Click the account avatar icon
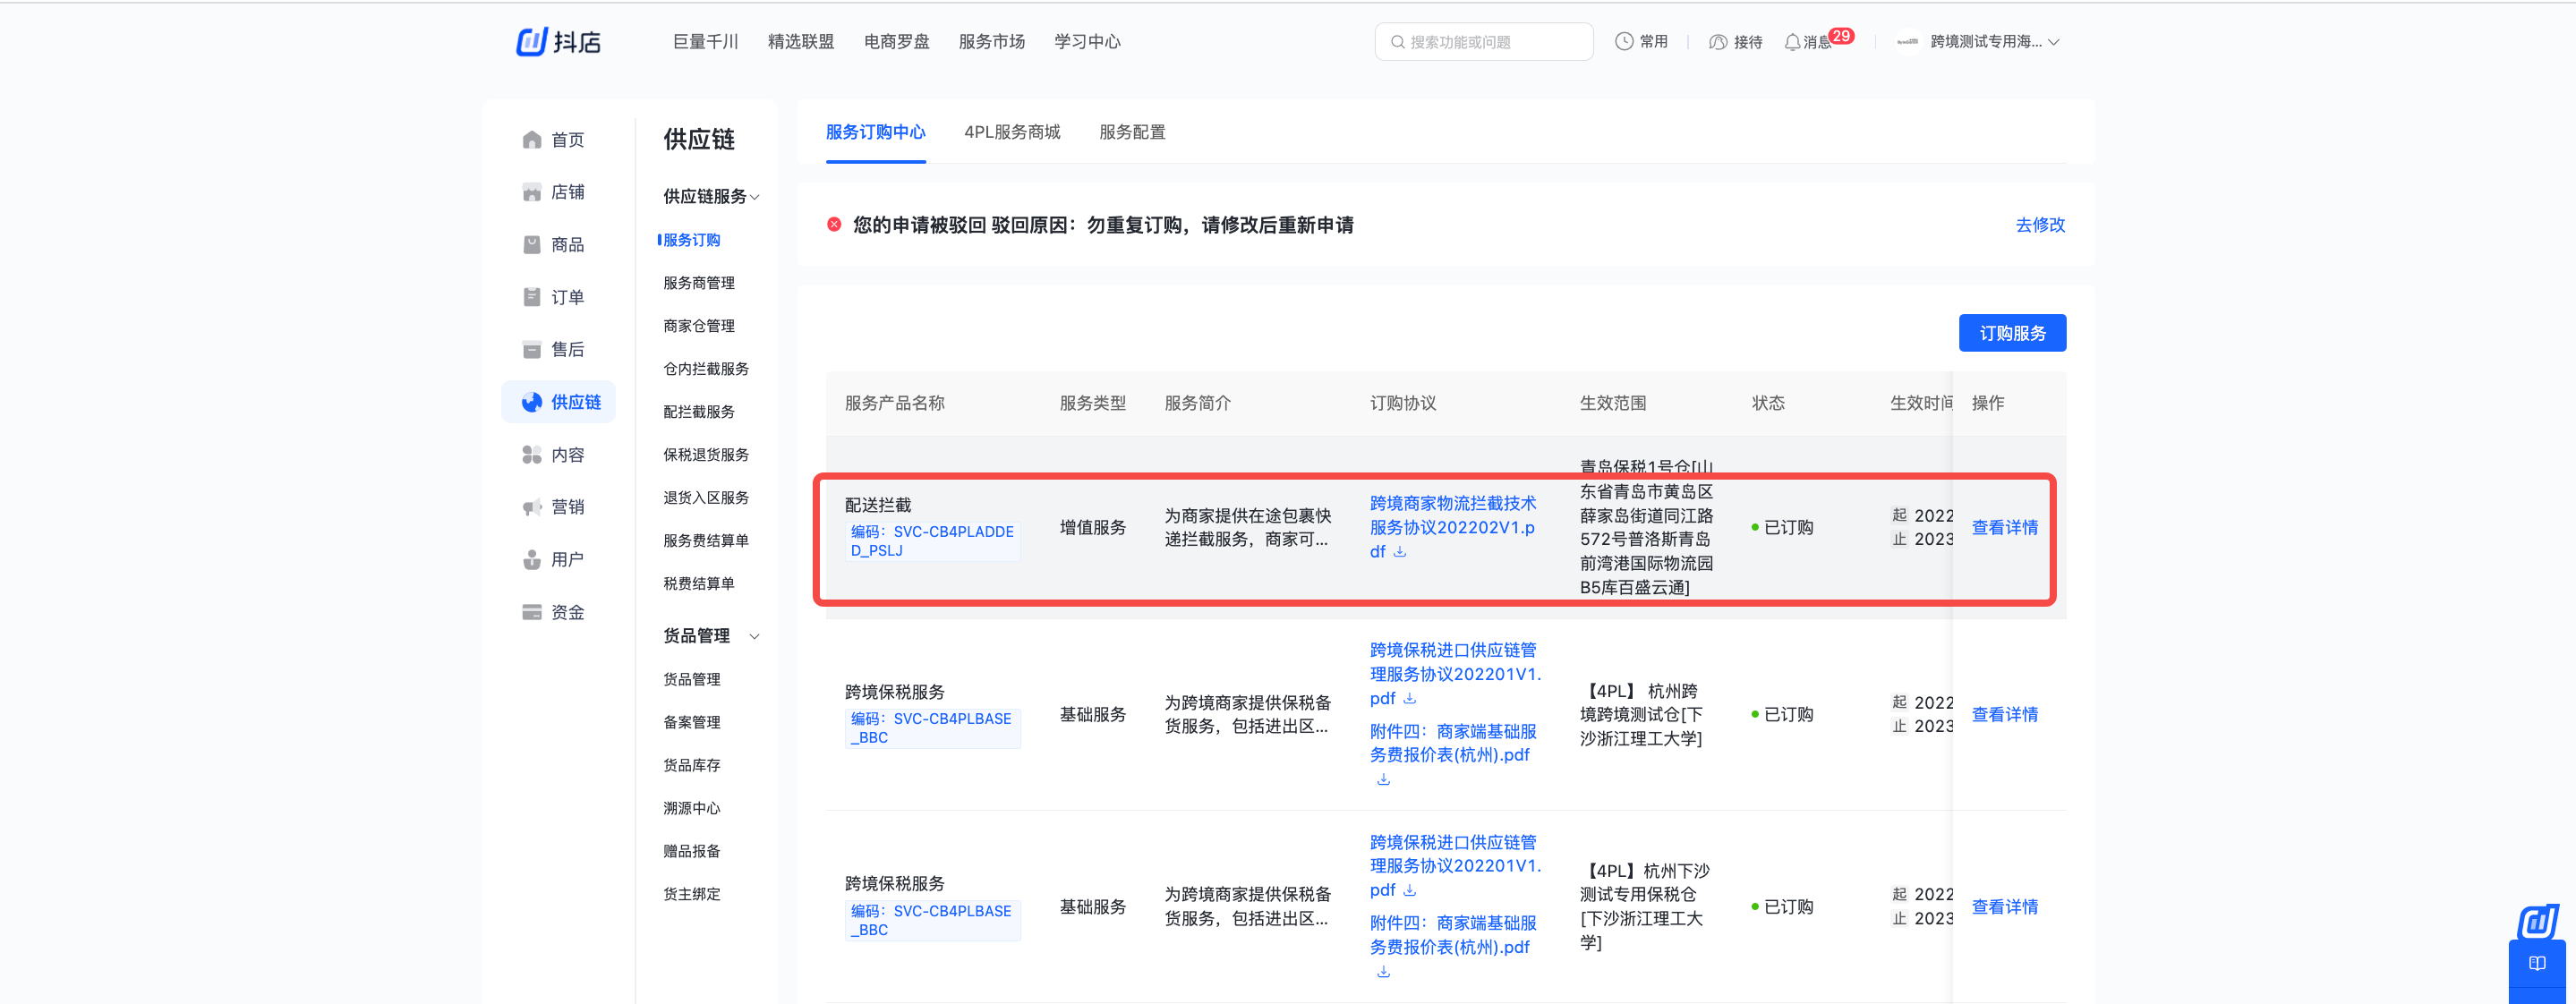This screenshot has height=1004, width=2576. (x=1907, y=42)
